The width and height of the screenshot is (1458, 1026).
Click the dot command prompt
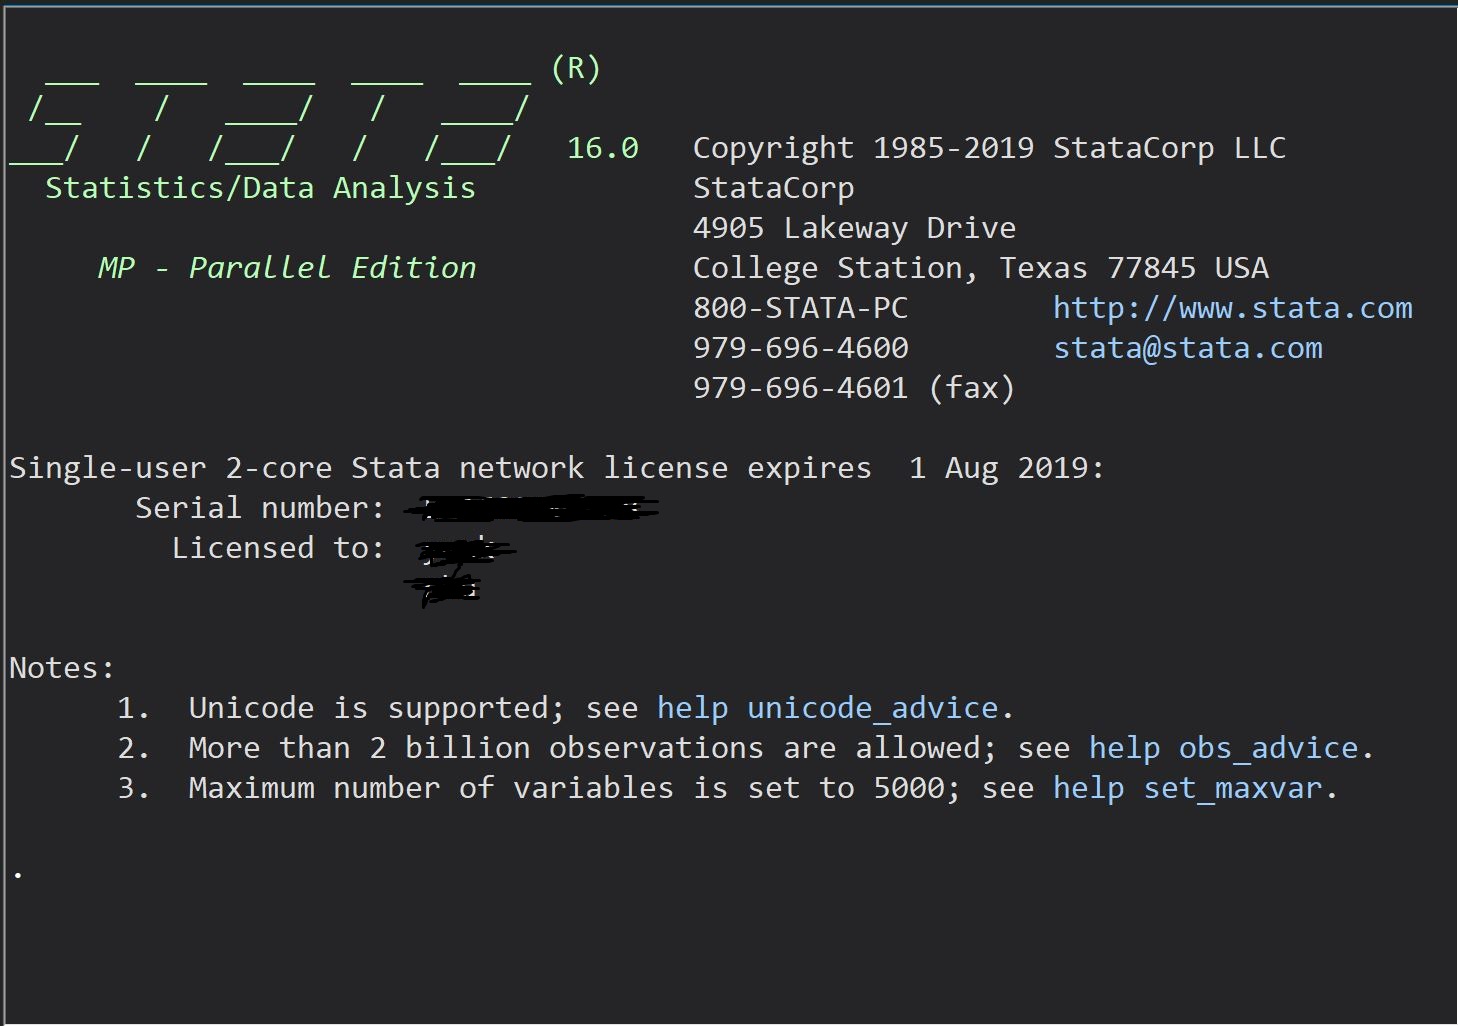click(18, 874)
